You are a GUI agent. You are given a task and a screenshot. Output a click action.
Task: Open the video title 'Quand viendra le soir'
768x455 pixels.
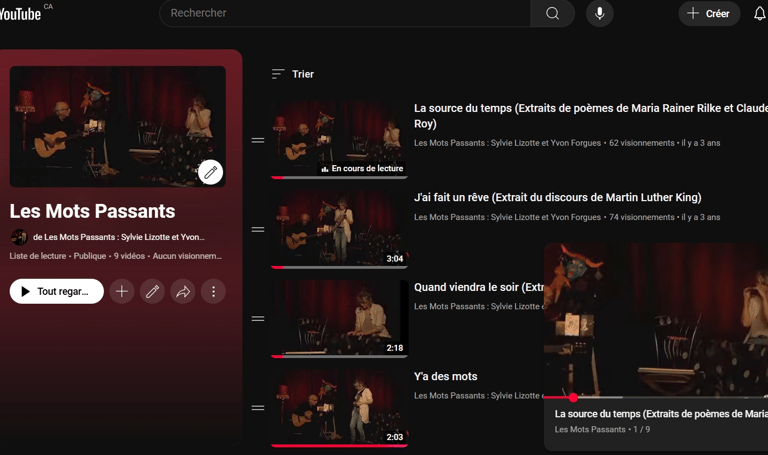479,287
